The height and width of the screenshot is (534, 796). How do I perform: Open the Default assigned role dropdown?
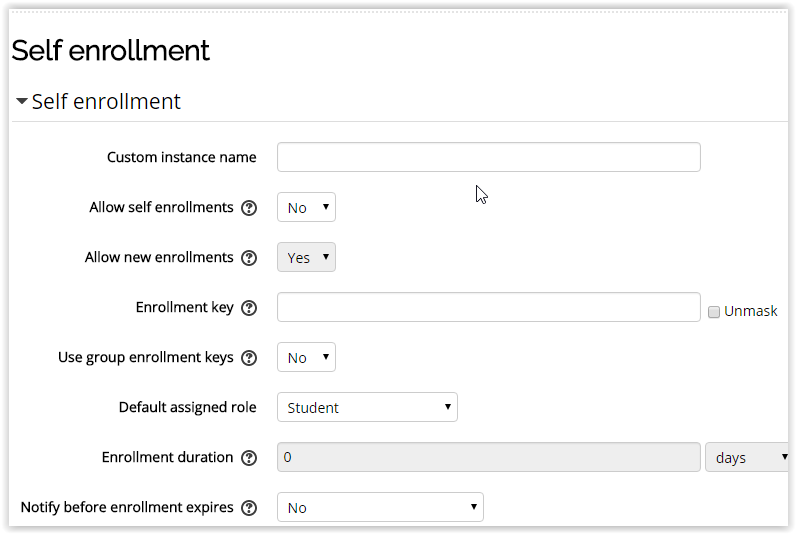tap(367, 407)
